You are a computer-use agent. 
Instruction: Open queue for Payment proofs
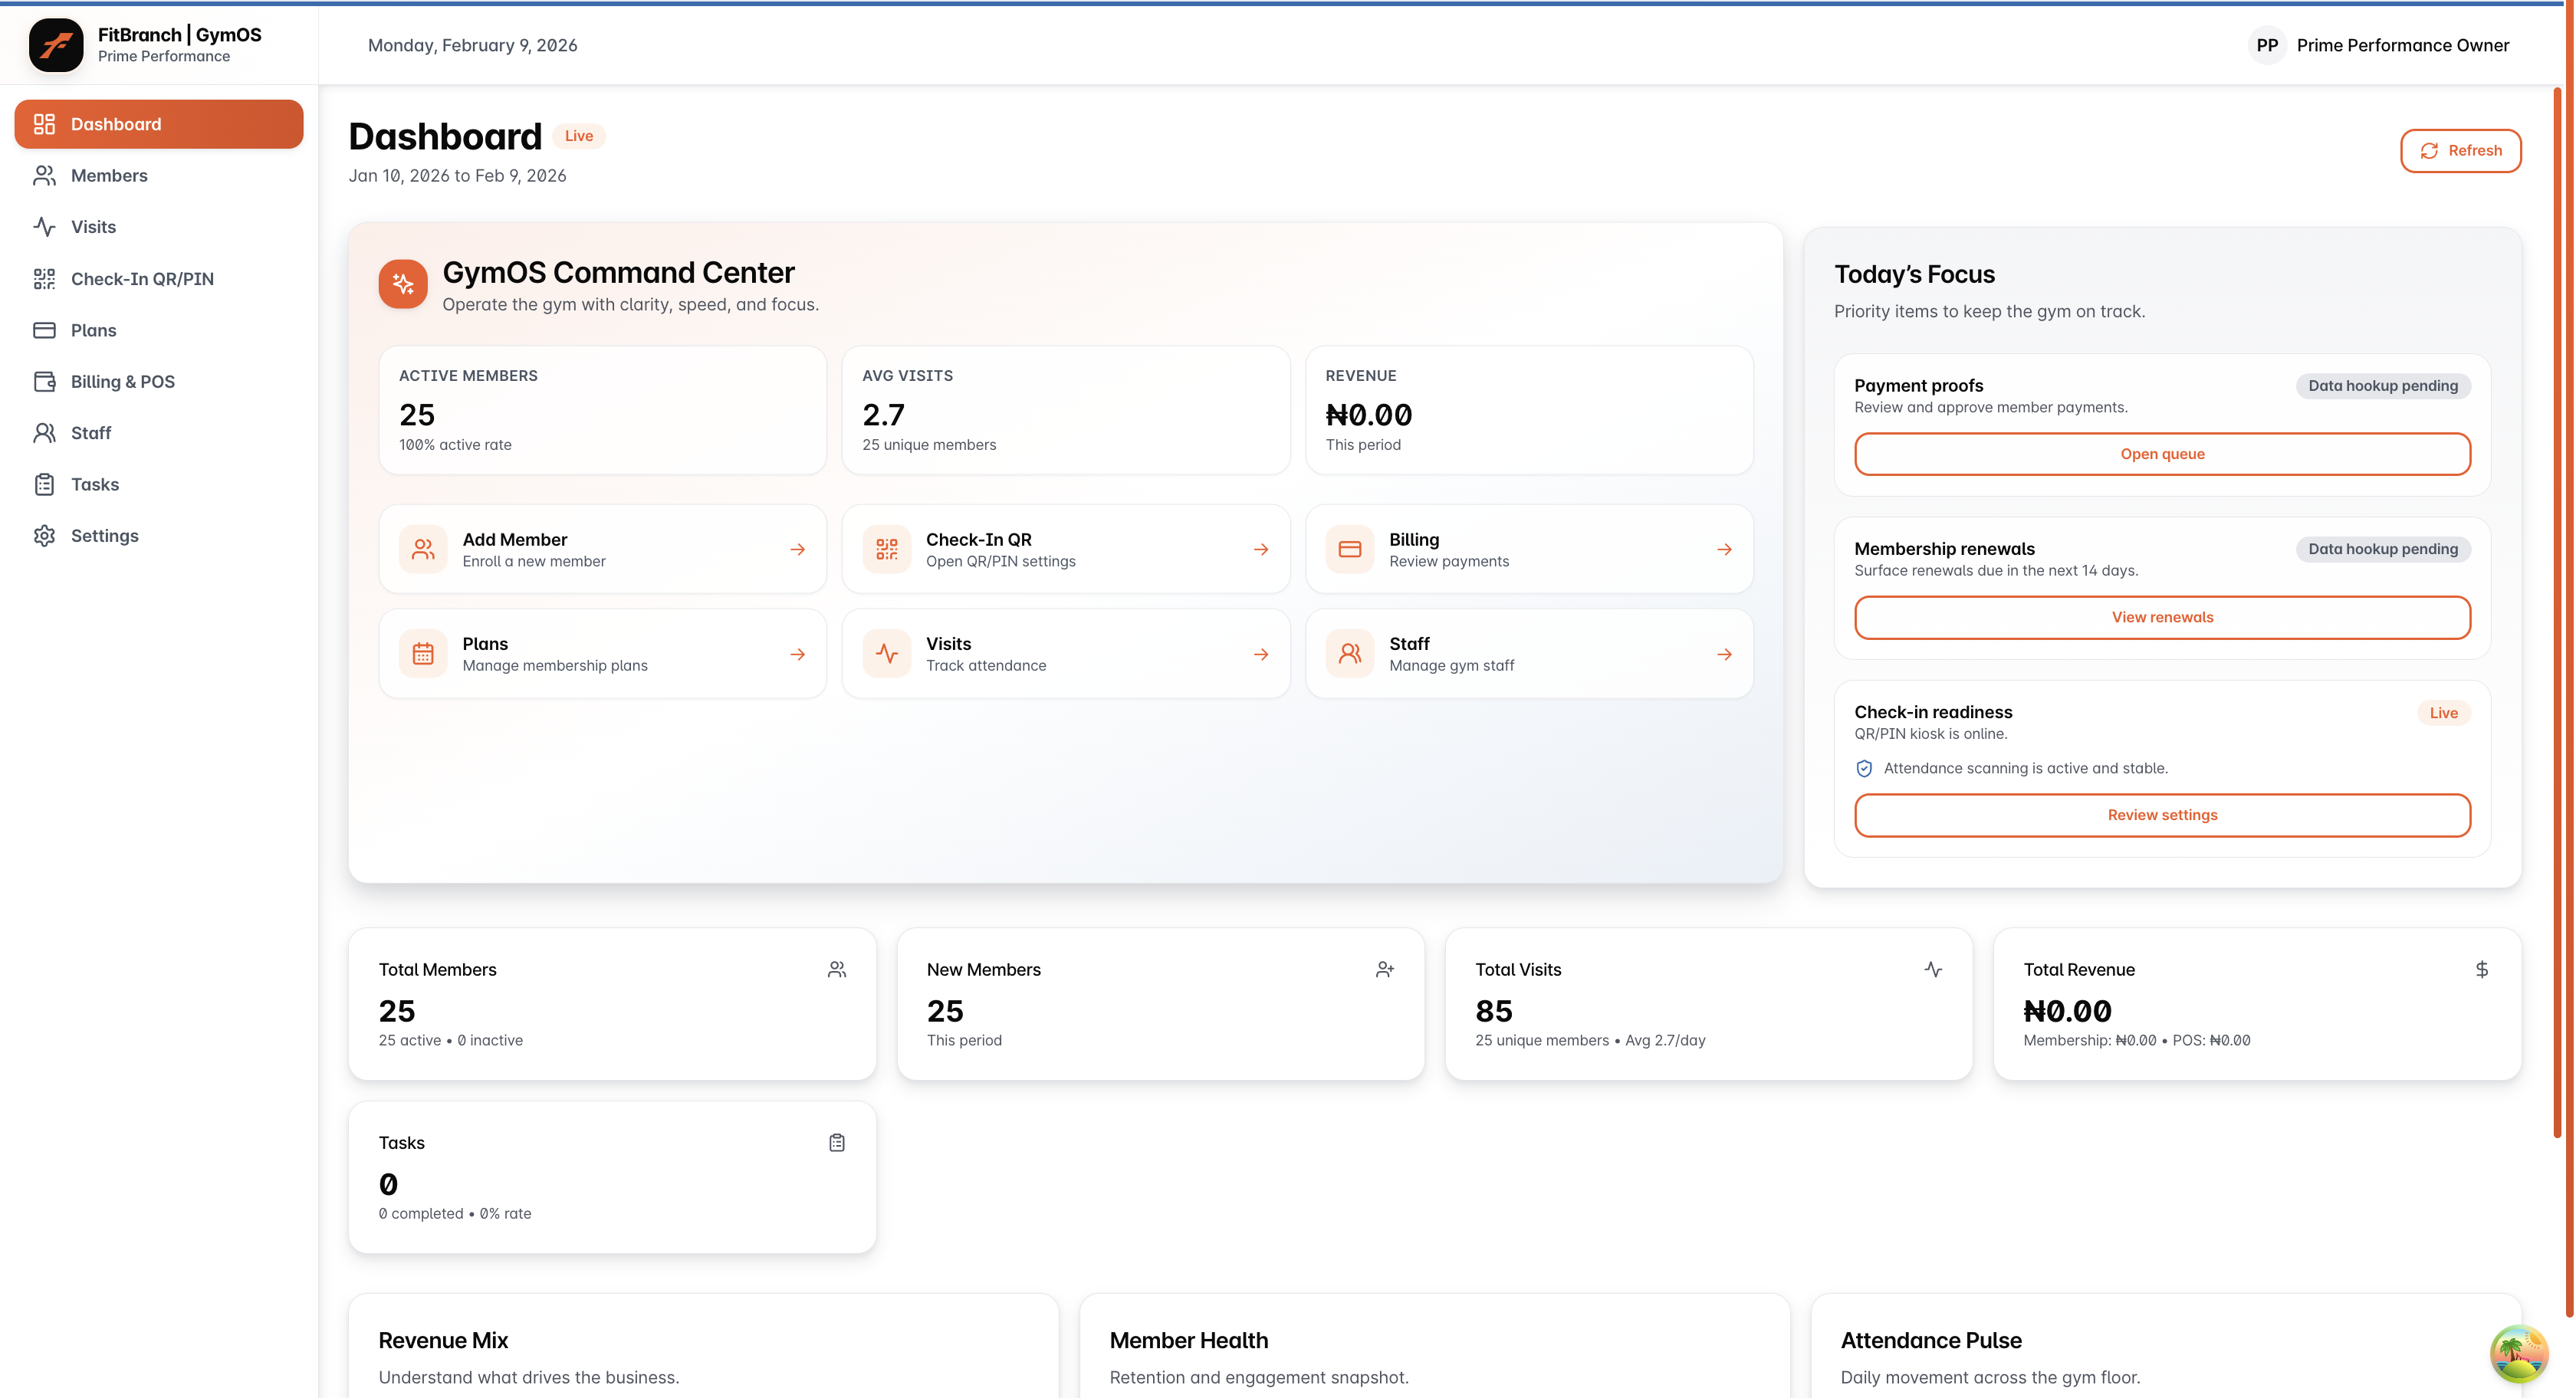point(2162,453)
